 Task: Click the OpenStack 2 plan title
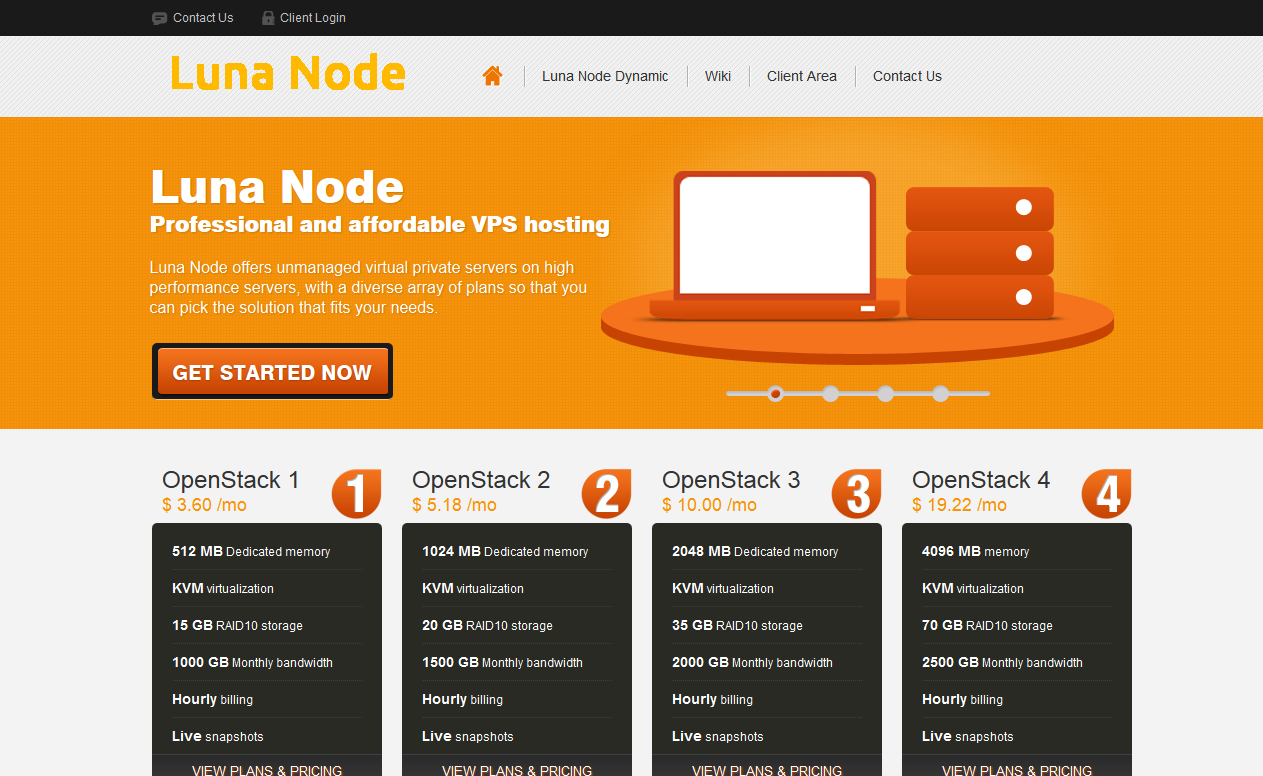point(481,480)
